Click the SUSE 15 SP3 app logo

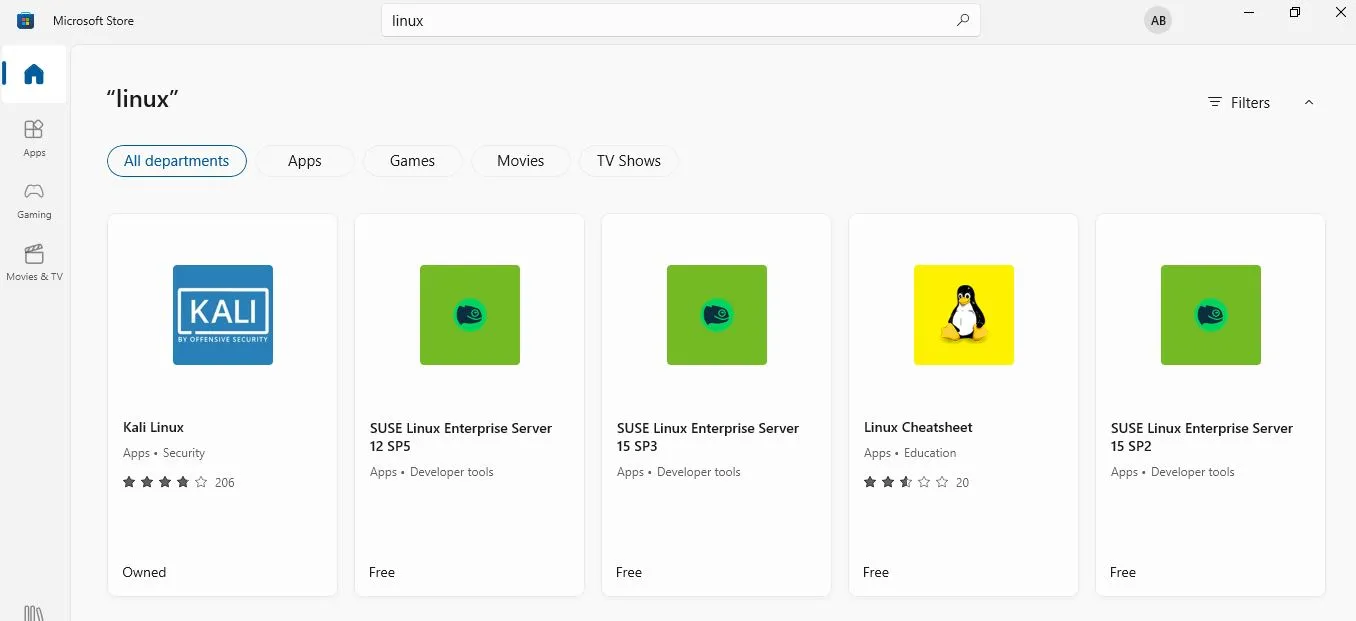tap(717, 315)
